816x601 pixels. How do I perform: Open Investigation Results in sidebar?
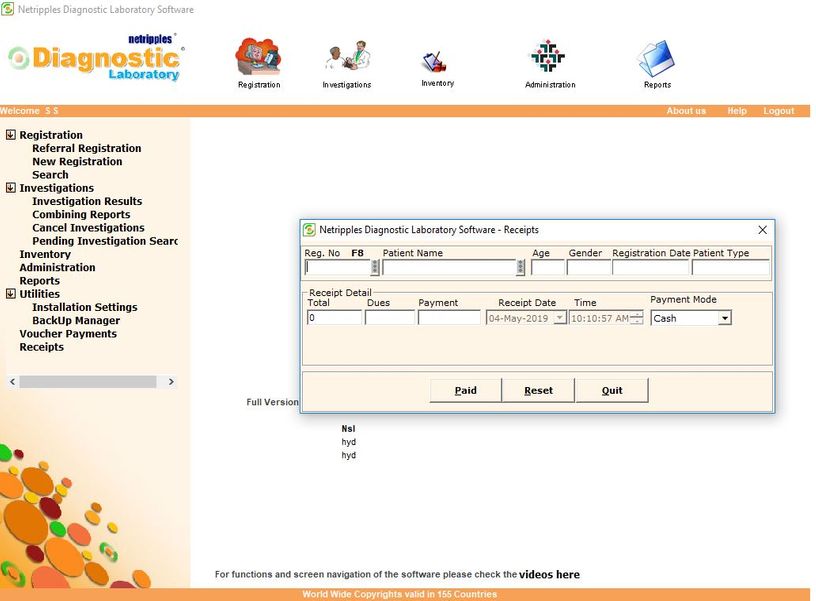[x=87, y=201]
